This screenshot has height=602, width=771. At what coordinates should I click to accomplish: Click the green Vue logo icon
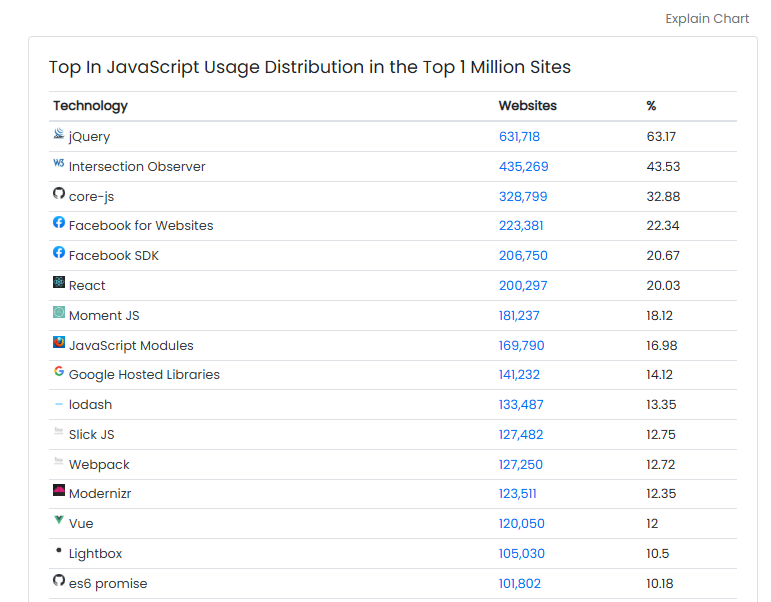coord(59,520)
